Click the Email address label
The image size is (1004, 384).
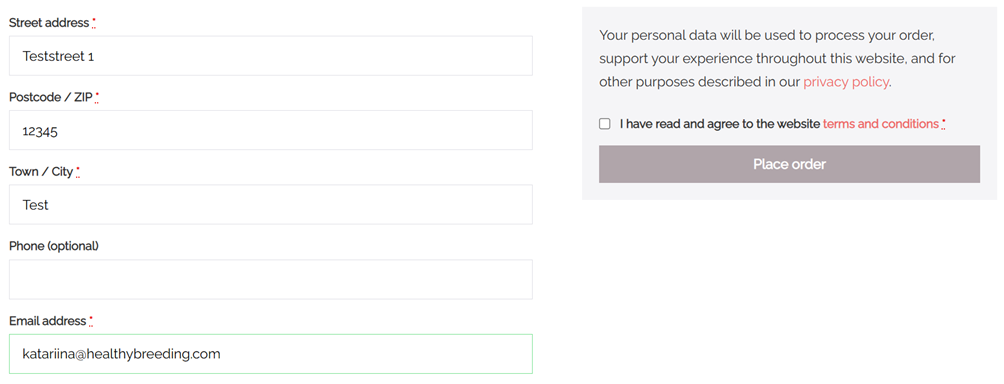click(47, 321)
